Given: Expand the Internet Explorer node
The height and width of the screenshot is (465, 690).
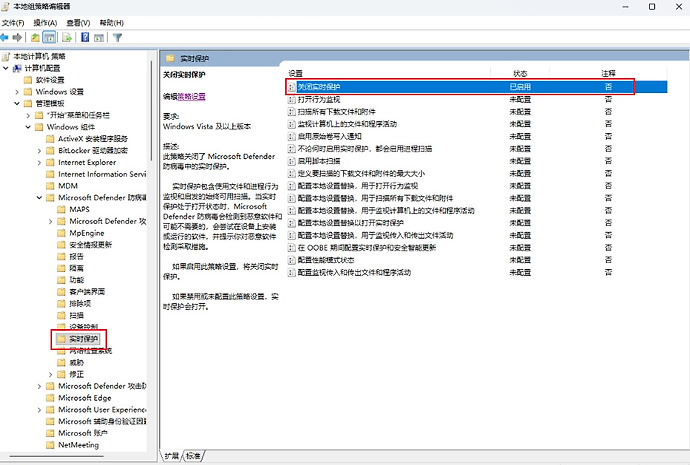Looking at the screenshot, I should [x=39, y=163].
